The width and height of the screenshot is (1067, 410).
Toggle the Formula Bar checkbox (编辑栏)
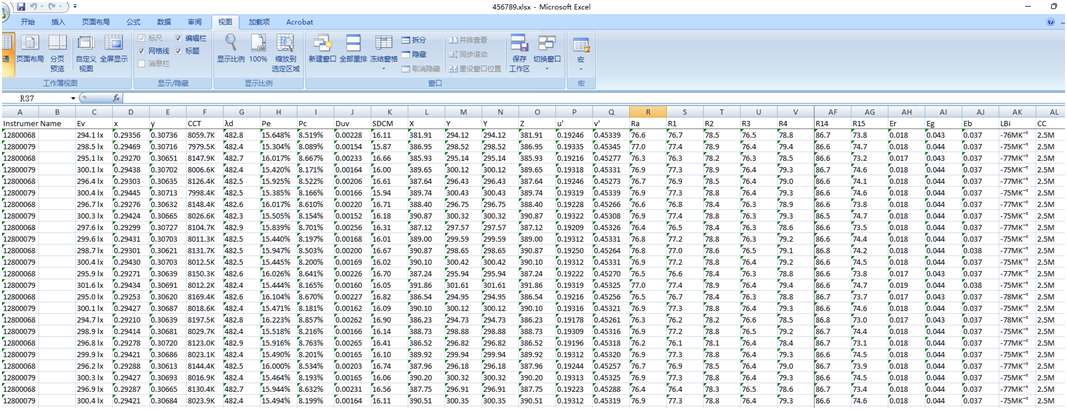180,37
